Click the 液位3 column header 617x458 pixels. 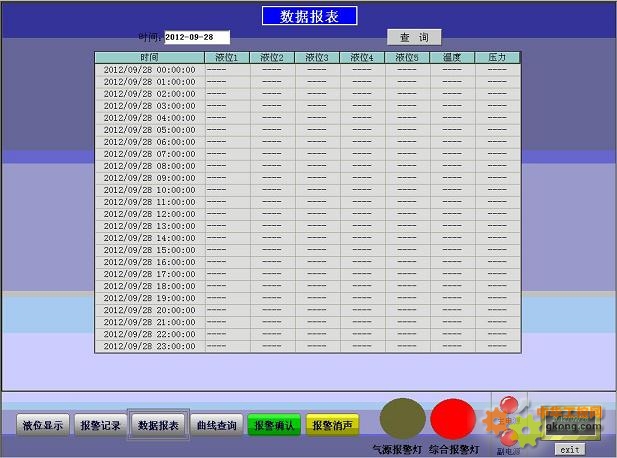(x=317, y=57)
